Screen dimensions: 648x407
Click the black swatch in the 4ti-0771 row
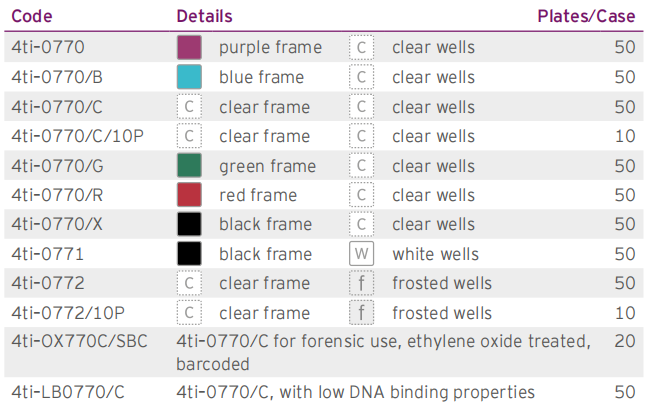pos(189,254)
